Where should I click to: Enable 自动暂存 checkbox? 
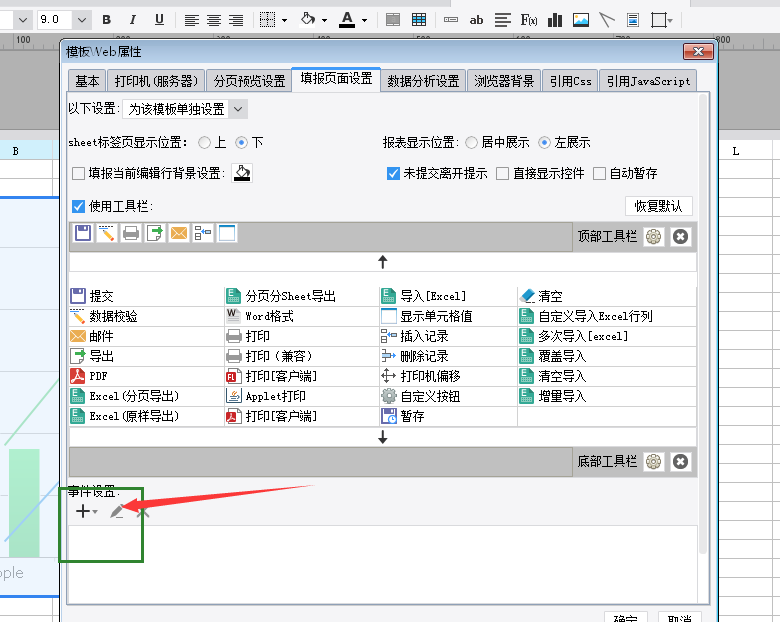point(599,174)
